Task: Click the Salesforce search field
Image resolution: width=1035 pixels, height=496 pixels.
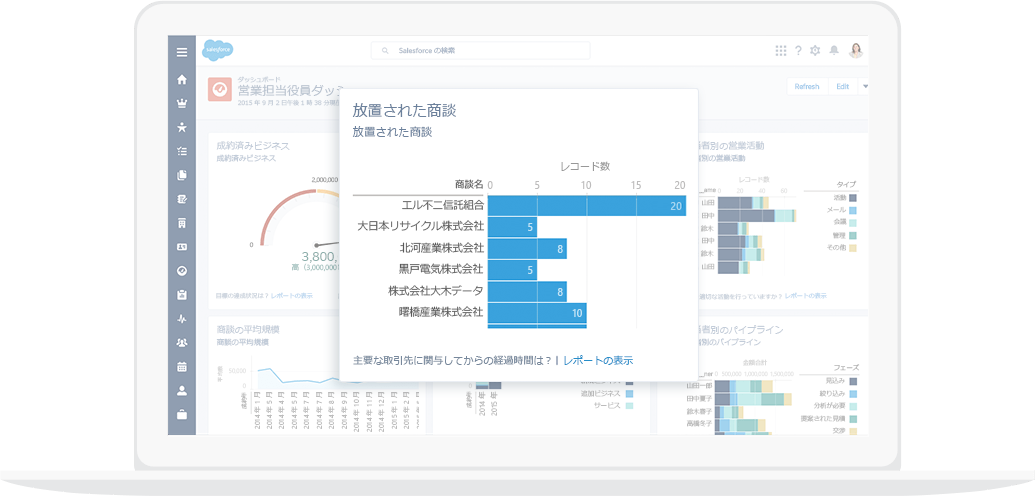Action: coord(480,51)
